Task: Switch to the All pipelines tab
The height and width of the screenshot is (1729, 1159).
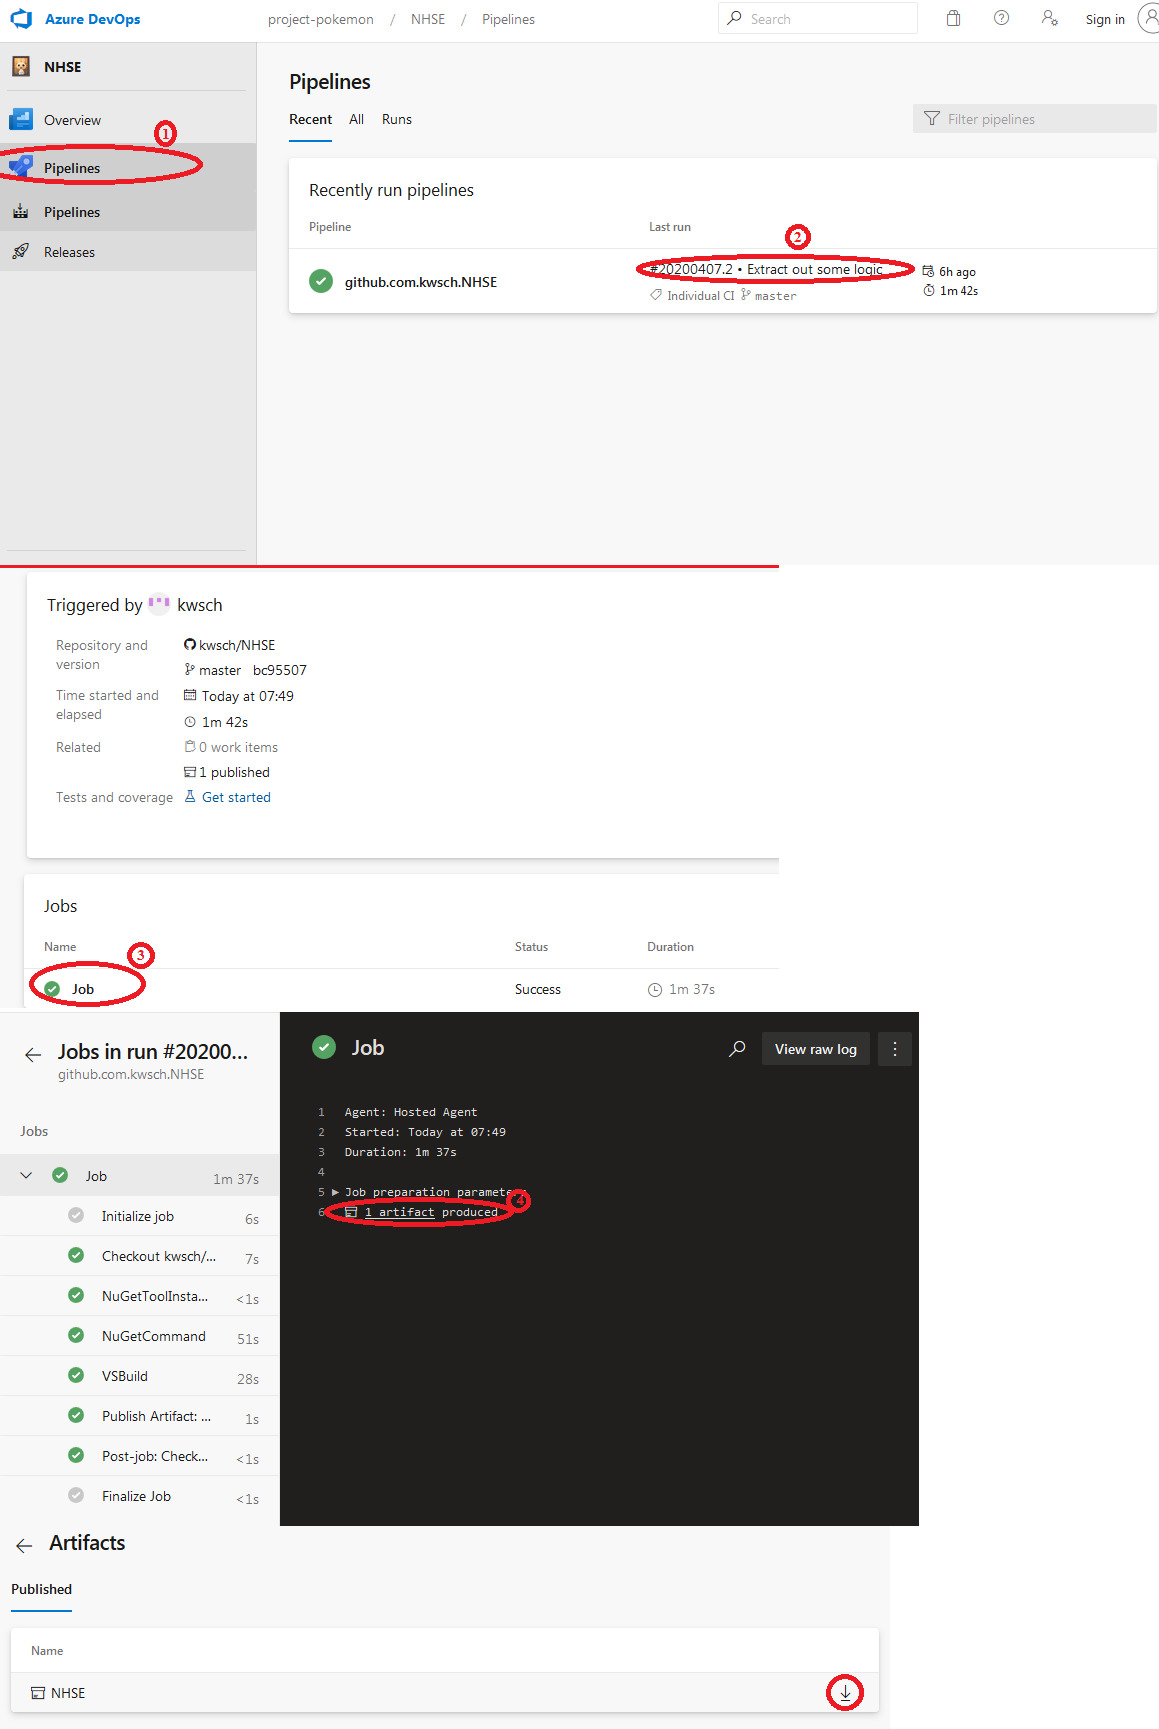Action: 356,119
